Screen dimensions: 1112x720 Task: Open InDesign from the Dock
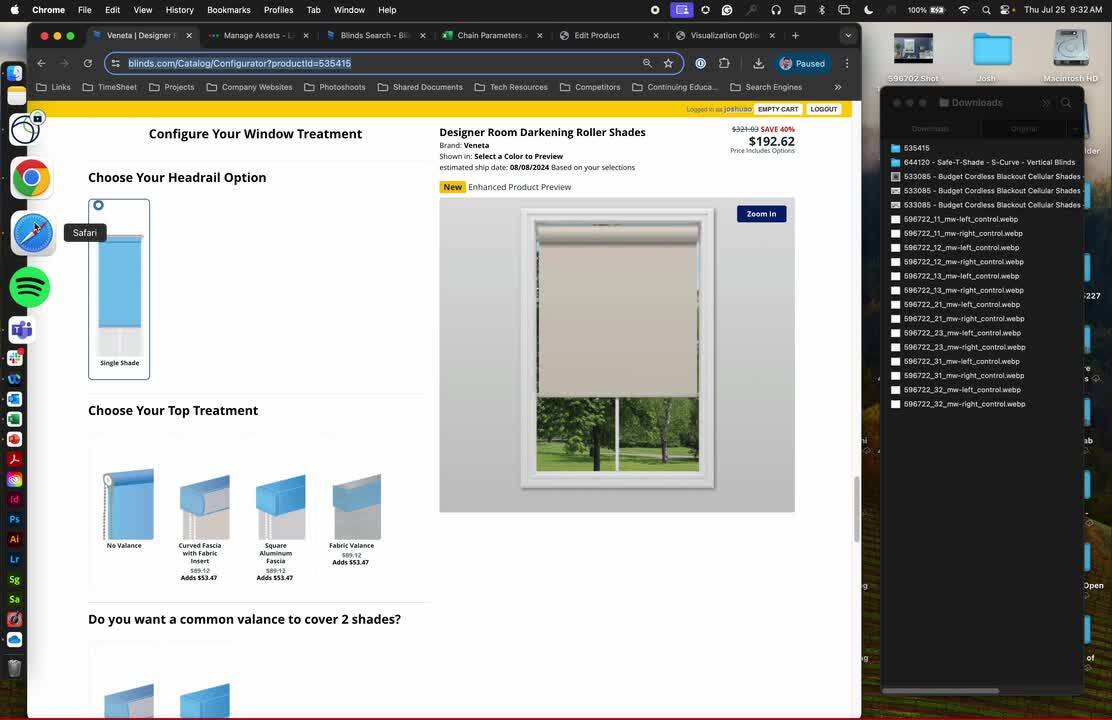[x=14, y=499]
